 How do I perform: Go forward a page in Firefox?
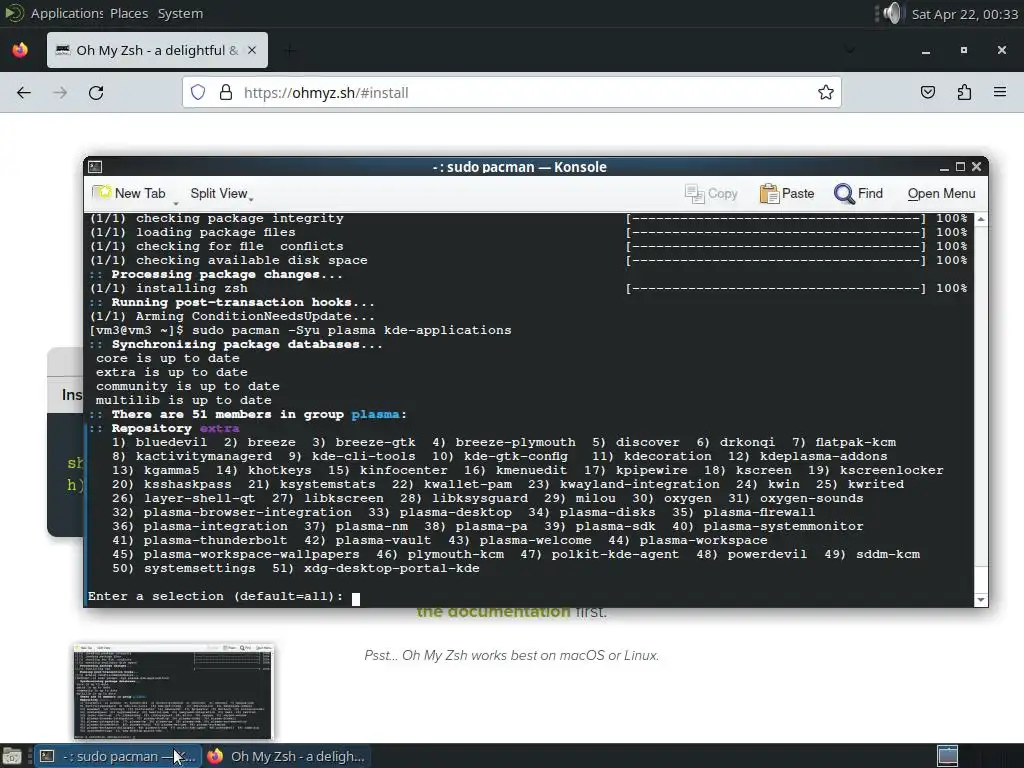tap(60, 93)
